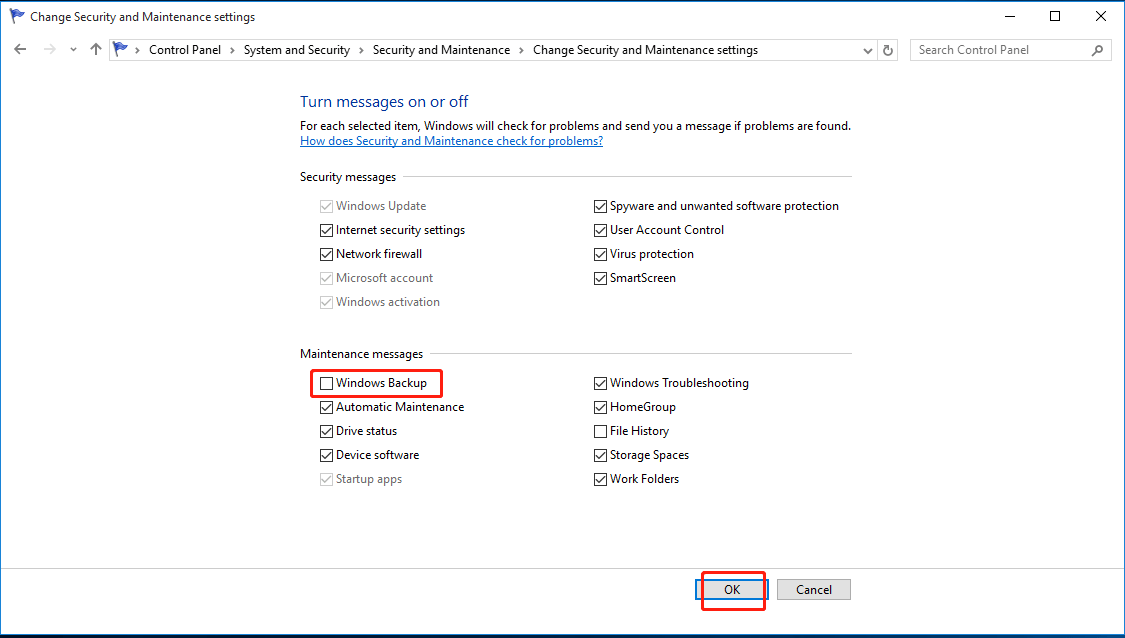Open the Security and Maintenance problems help link
This screenshot has height=638, width=1125.
451,140
